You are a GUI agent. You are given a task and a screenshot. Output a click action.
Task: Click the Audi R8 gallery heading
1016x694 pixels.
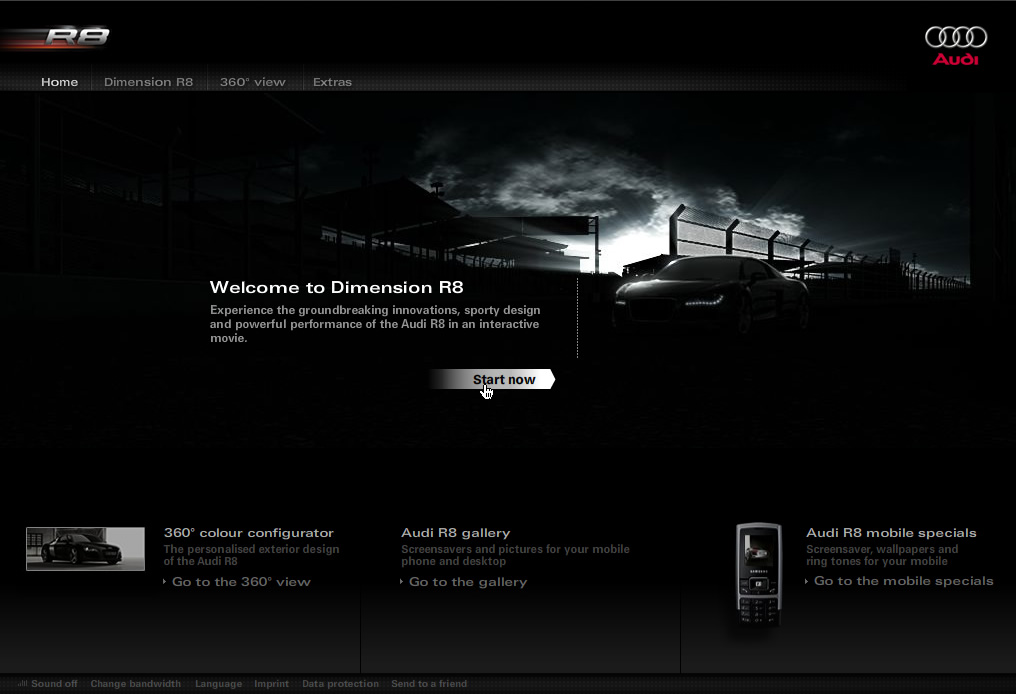click(x=456, y=533)
